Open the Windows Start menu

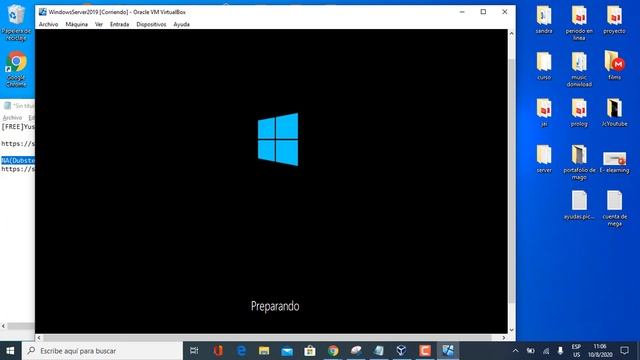tap(10, 351)
